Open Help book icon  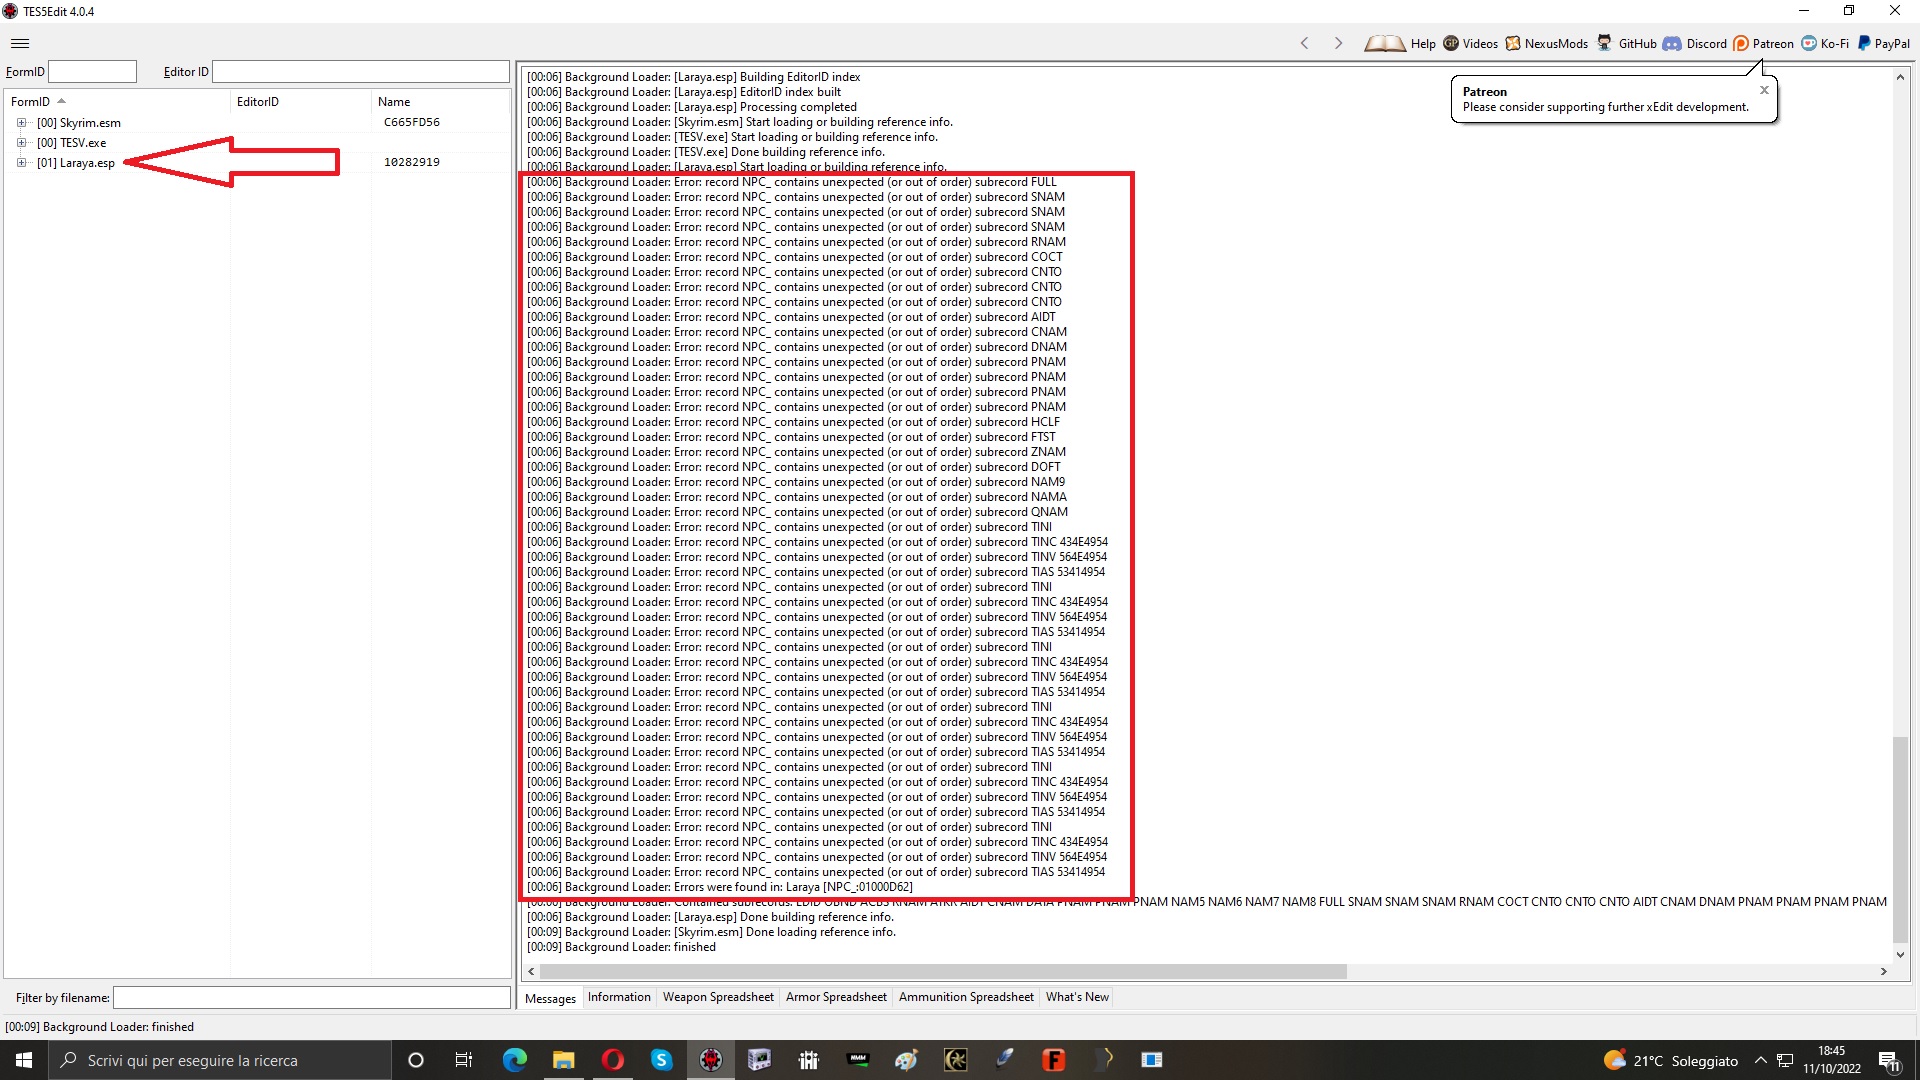1385,43
